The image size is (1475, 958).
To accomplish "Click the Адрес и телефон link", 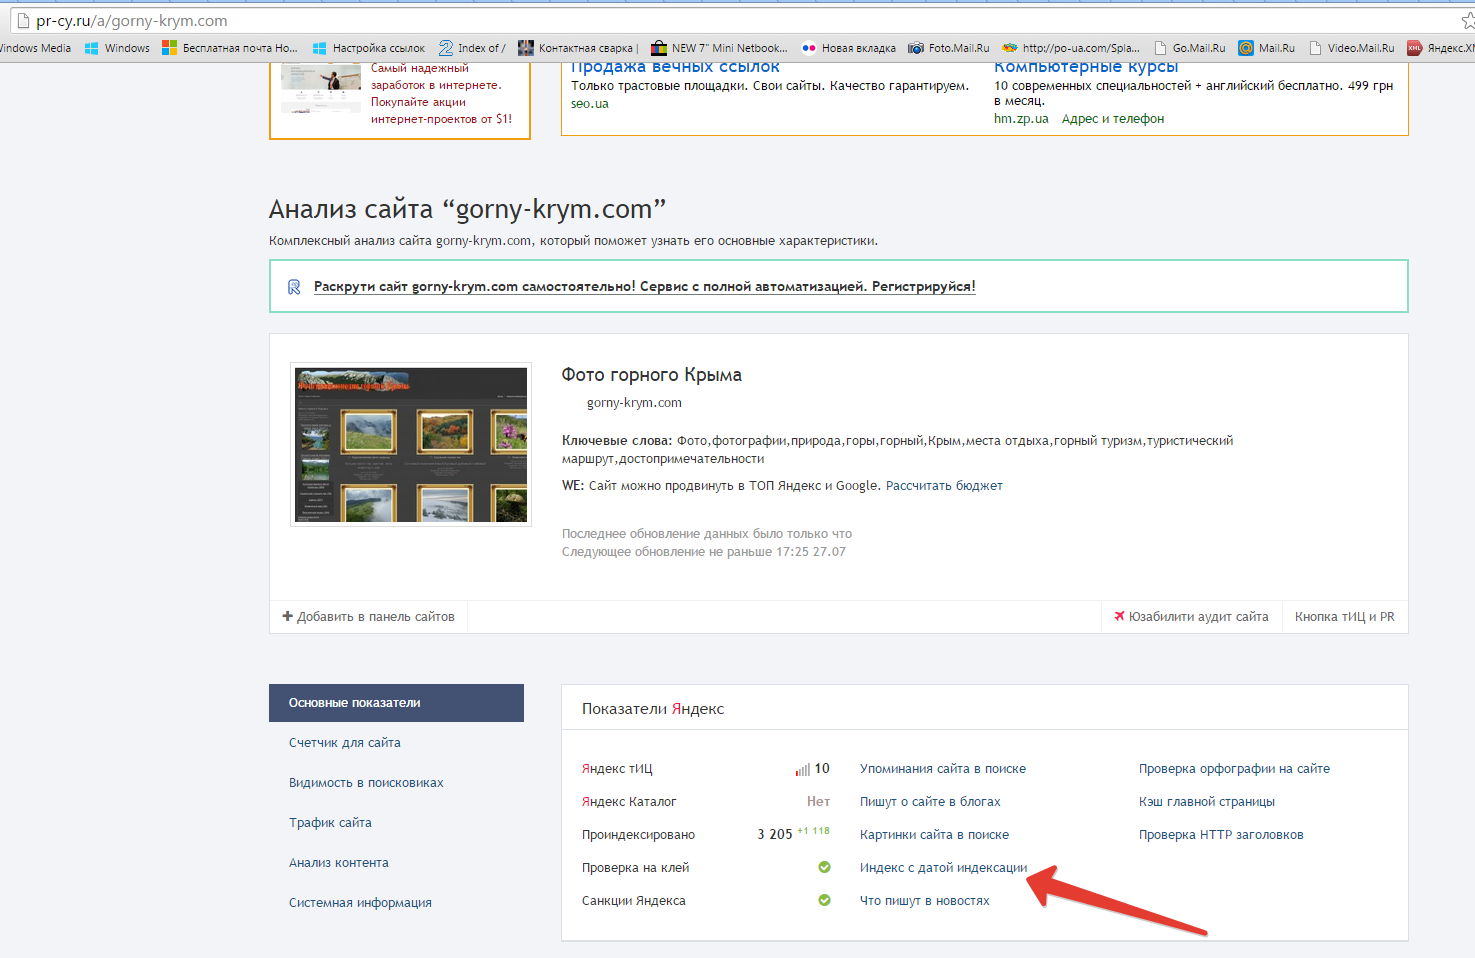I will pos(1113,119).
